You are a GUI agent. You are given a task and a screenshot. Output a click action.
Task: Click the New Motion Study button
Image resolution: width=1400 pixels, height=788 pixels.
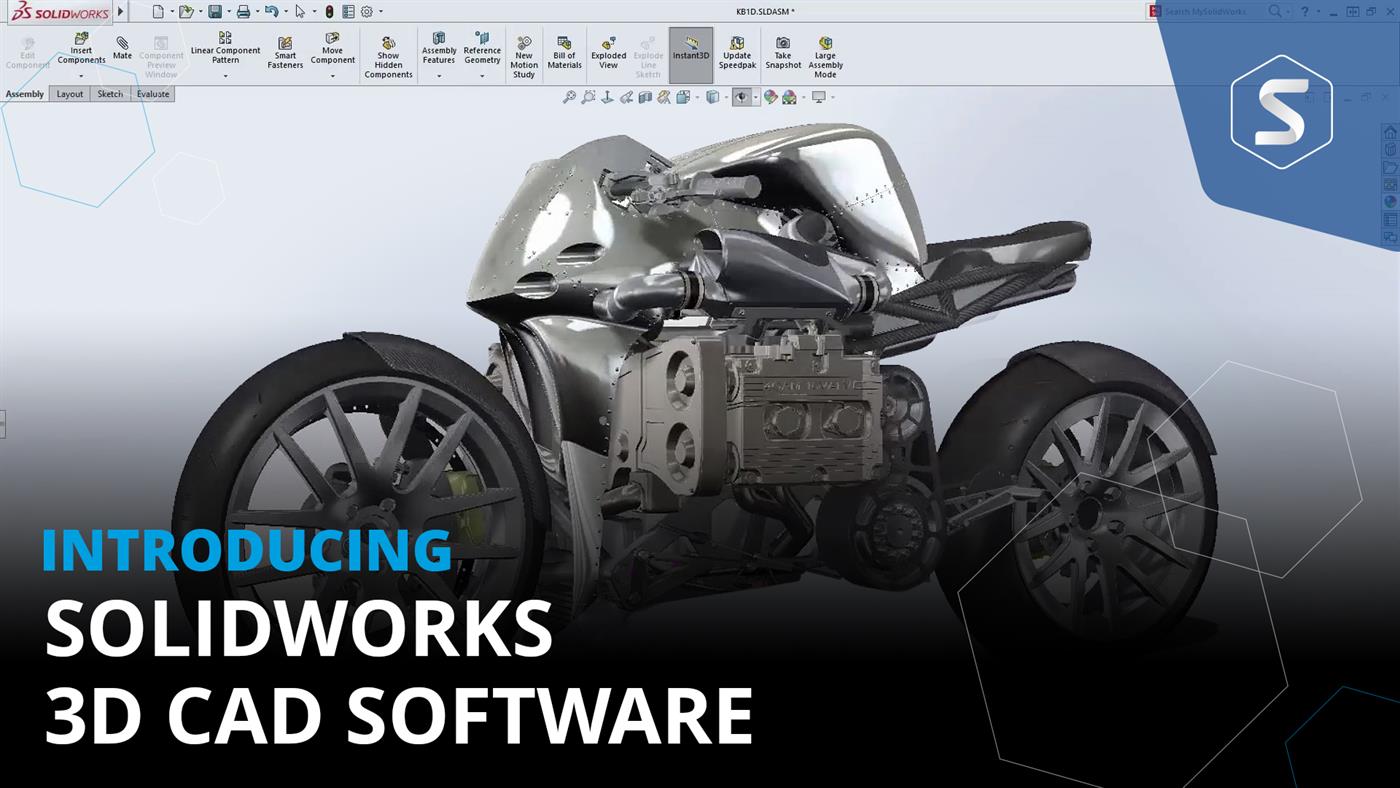point(523,55)
